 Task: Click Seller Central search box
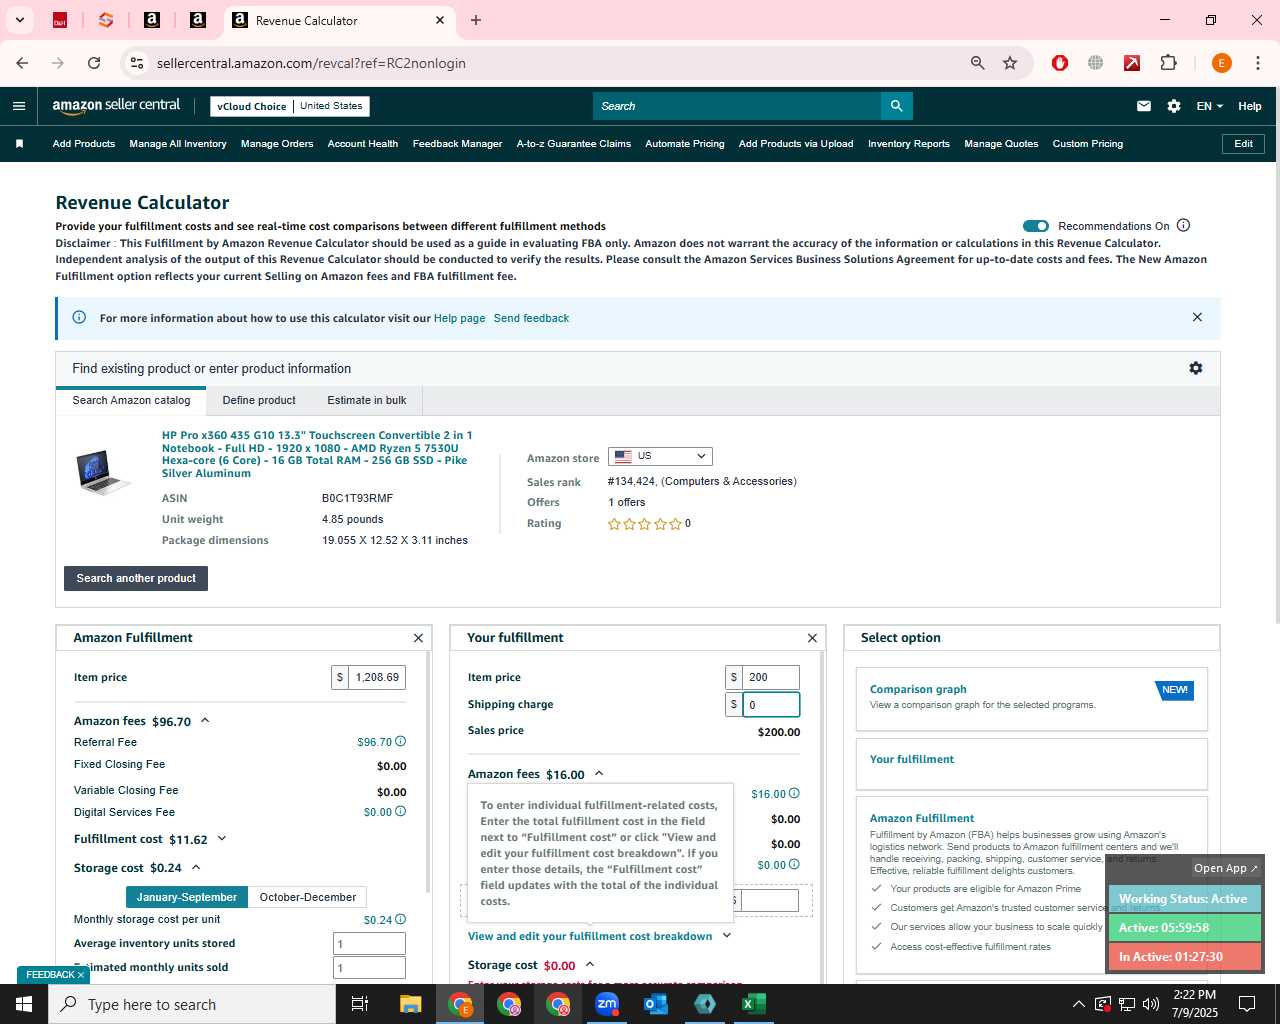[737, 106]
